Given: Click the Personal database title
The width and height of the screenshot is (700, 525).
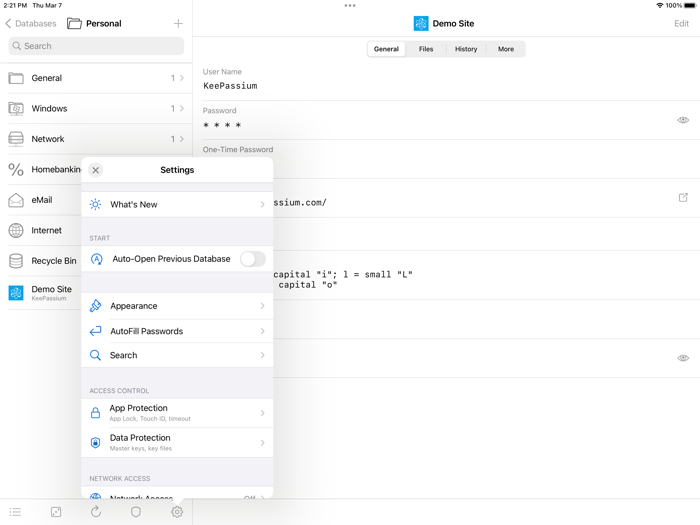Looking at the screenshot, I should click(104, 24).
